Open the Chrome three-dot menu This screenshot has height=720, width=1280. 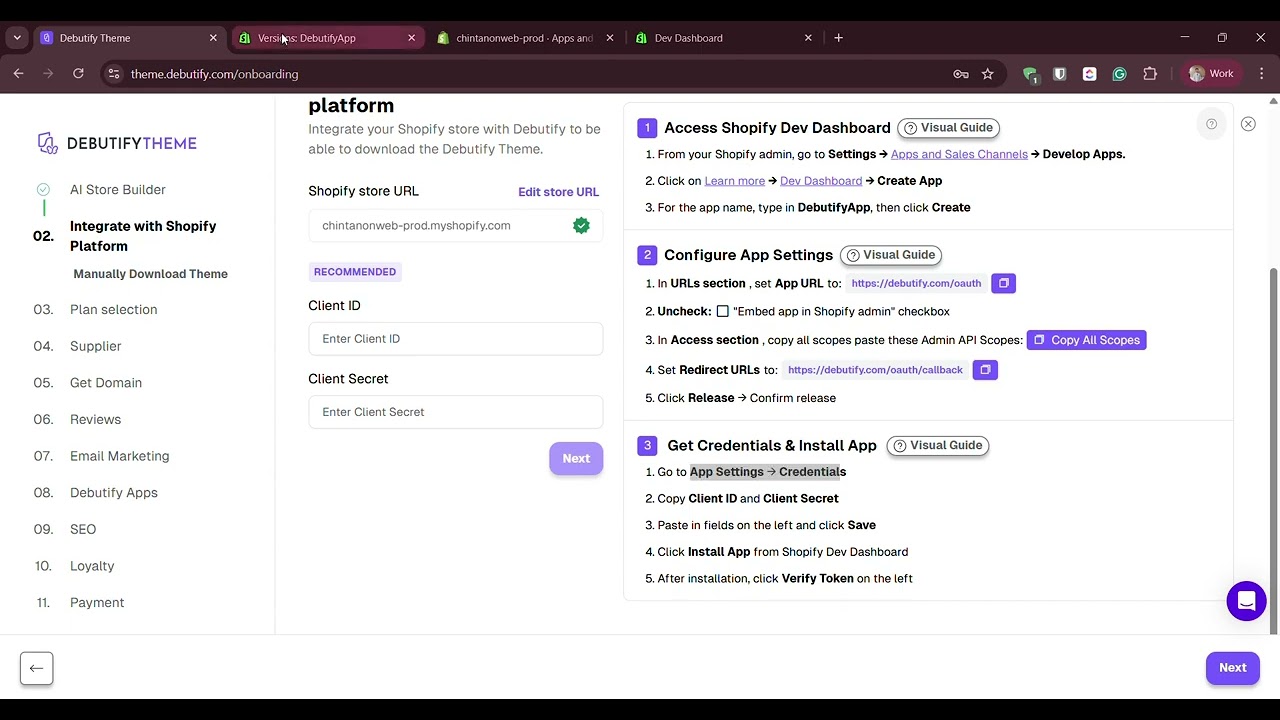pyautogui.click(x=1262, y=74)
